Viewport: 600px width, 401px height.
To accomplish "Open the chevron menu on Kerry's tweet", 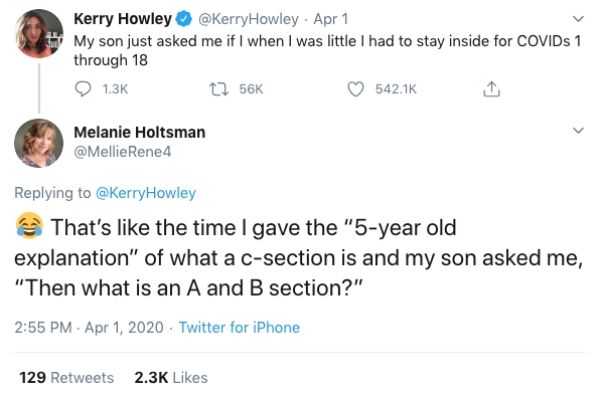I will (x=577, y=18).
